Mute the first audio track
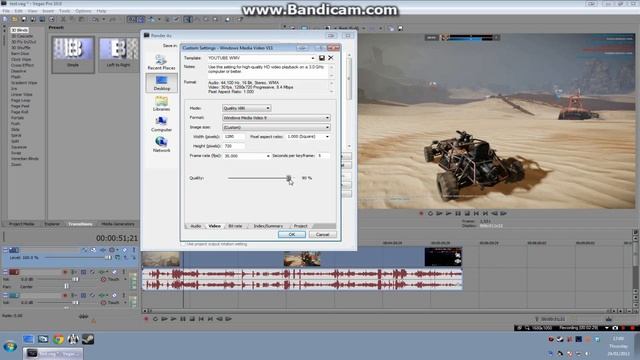The image size is (640, 360). click(x=114, y=272)
